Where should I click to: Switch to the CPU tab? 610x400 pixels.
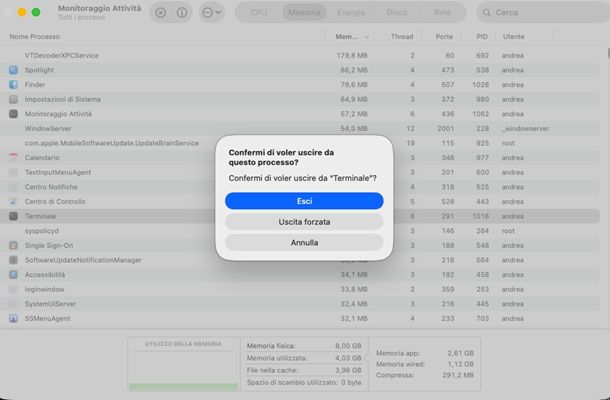[259, 12]
